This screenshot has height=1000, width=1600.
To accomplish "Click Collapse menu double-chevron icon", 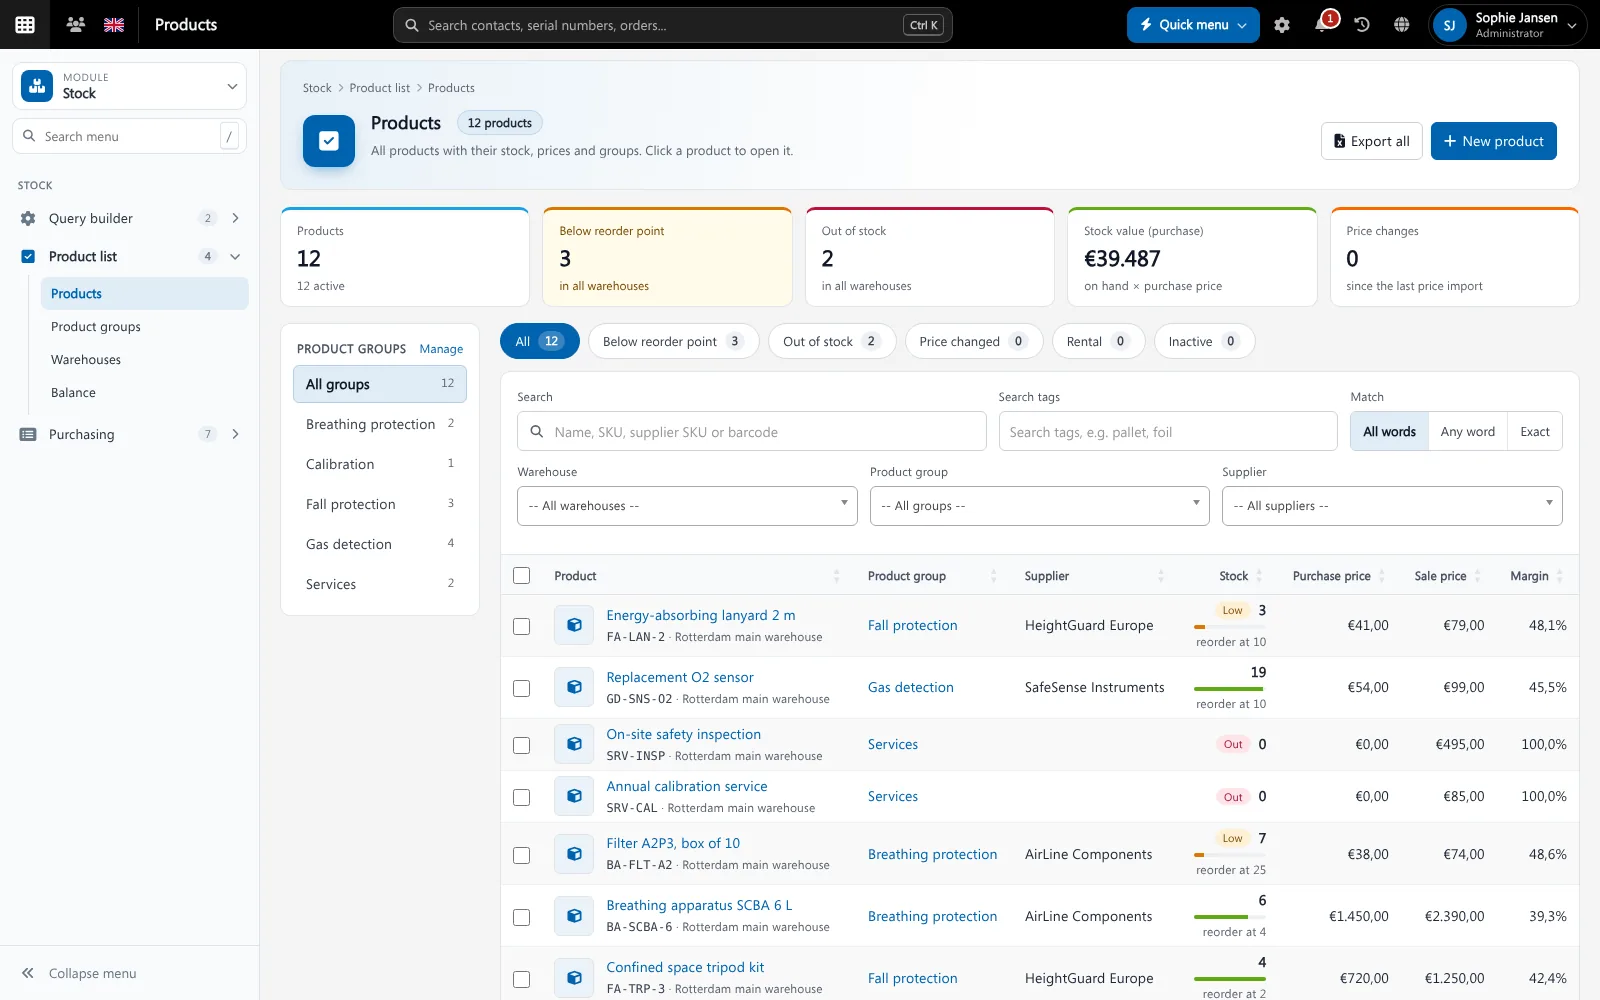I will [x=28, y=973].
